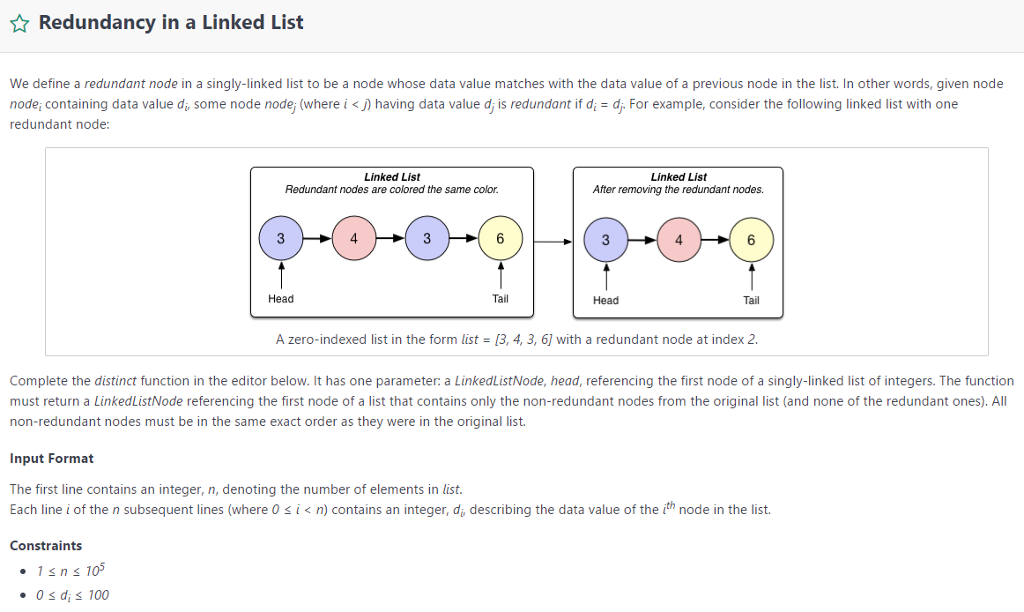Select the purple Head node labeled 3
1024x612 pixels.
[x=281, y=238]
